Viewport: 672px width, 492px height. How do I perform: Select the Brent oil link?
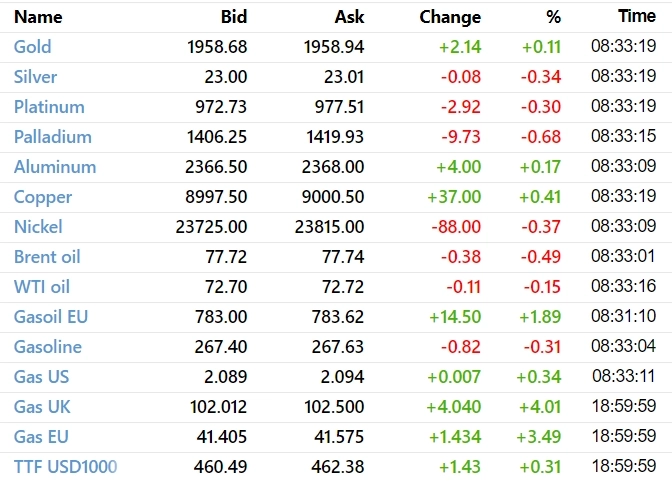(x=48, y=257)
